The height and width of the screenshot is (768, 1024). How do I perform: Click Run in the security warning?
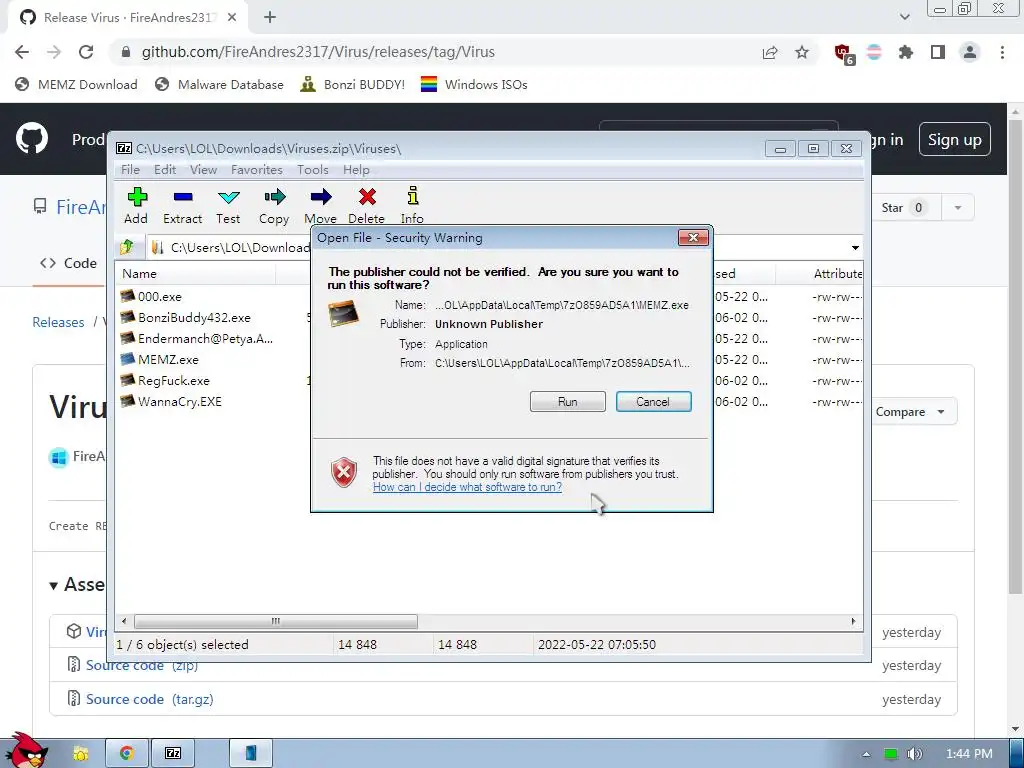click(x=568, y=402)
